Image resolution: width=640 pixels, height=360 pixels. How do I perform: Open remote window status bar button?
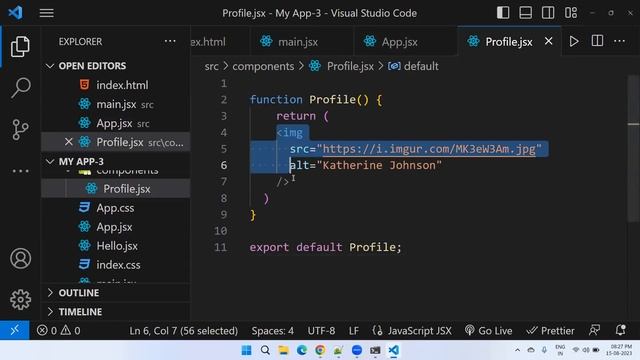point(15,330)
